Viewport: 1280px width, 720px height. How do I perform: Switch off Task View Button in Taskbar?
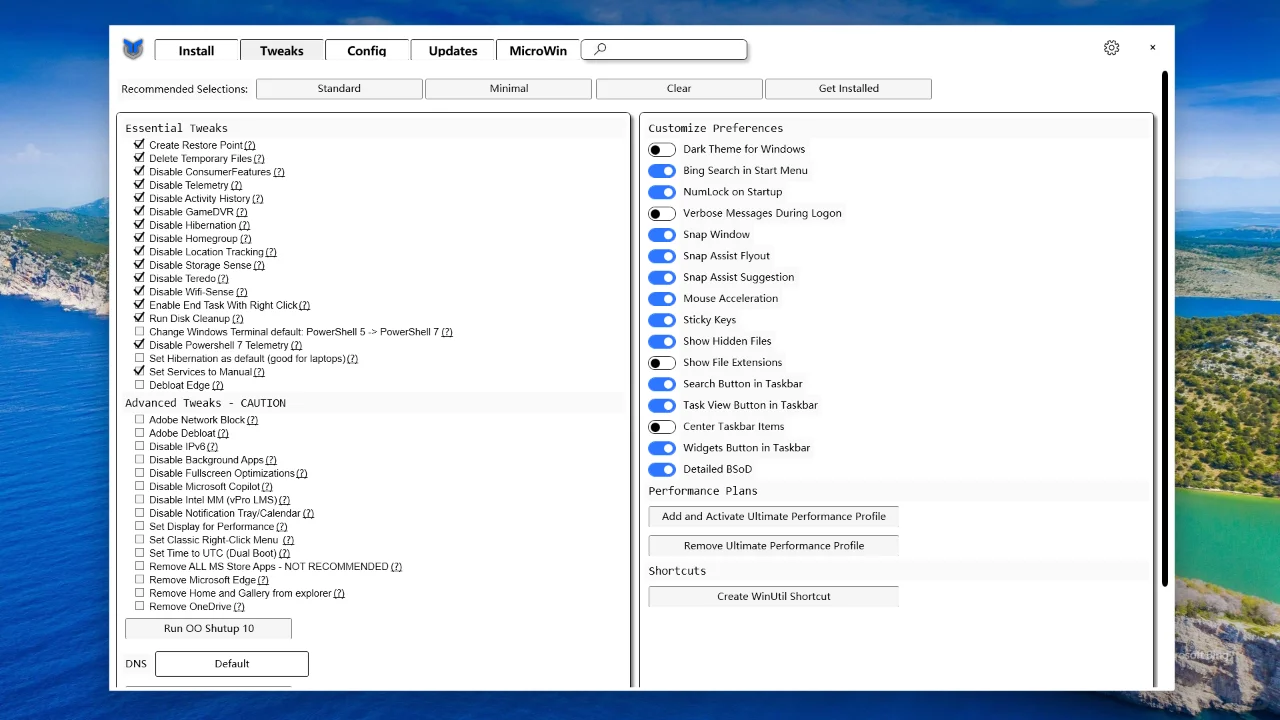(662, 406)
